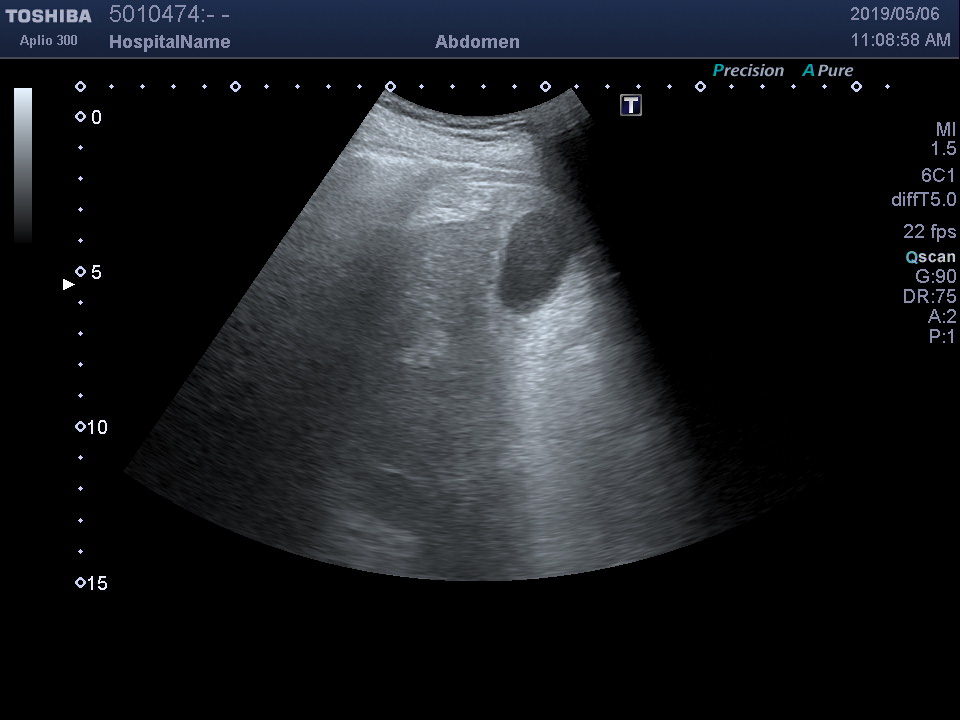Click the 10 cm depth marker
Image resolution: width=960 pixels, height=720 pixels.
coord(91,427)
